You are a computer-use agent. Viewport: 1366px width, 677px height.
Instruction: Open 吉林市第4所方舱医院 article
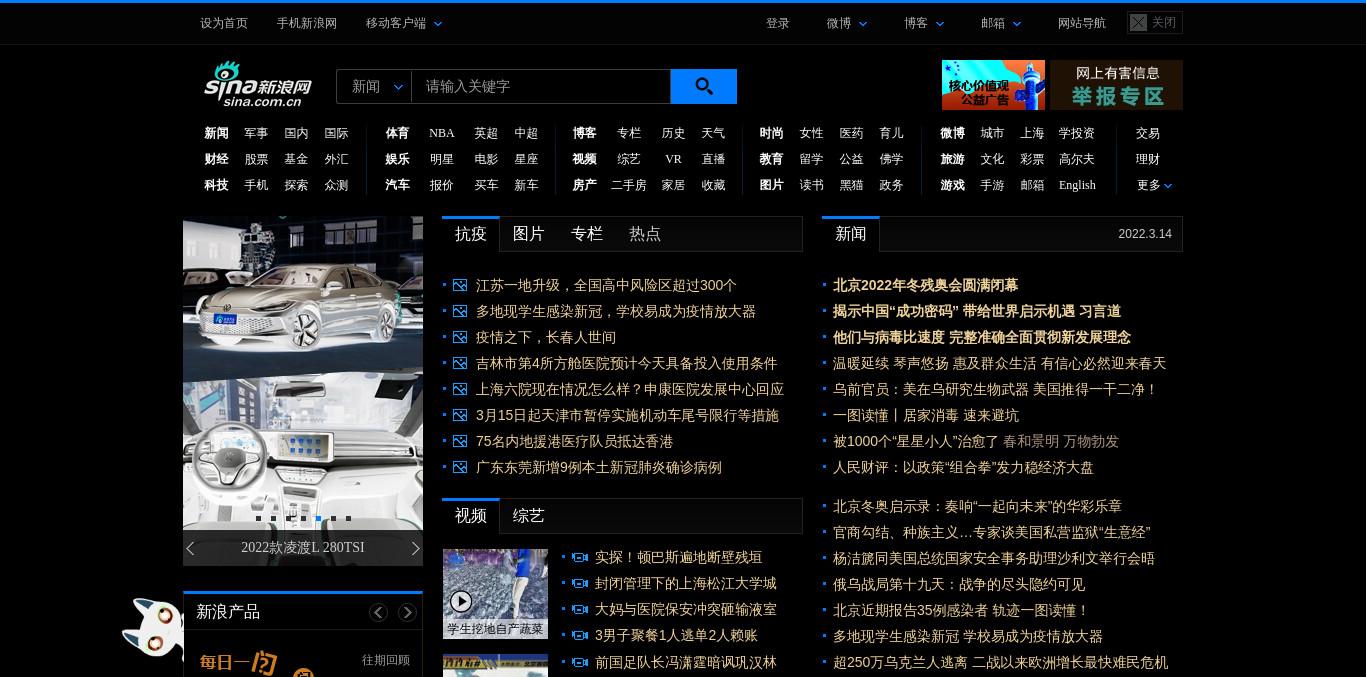coord(626,363)
